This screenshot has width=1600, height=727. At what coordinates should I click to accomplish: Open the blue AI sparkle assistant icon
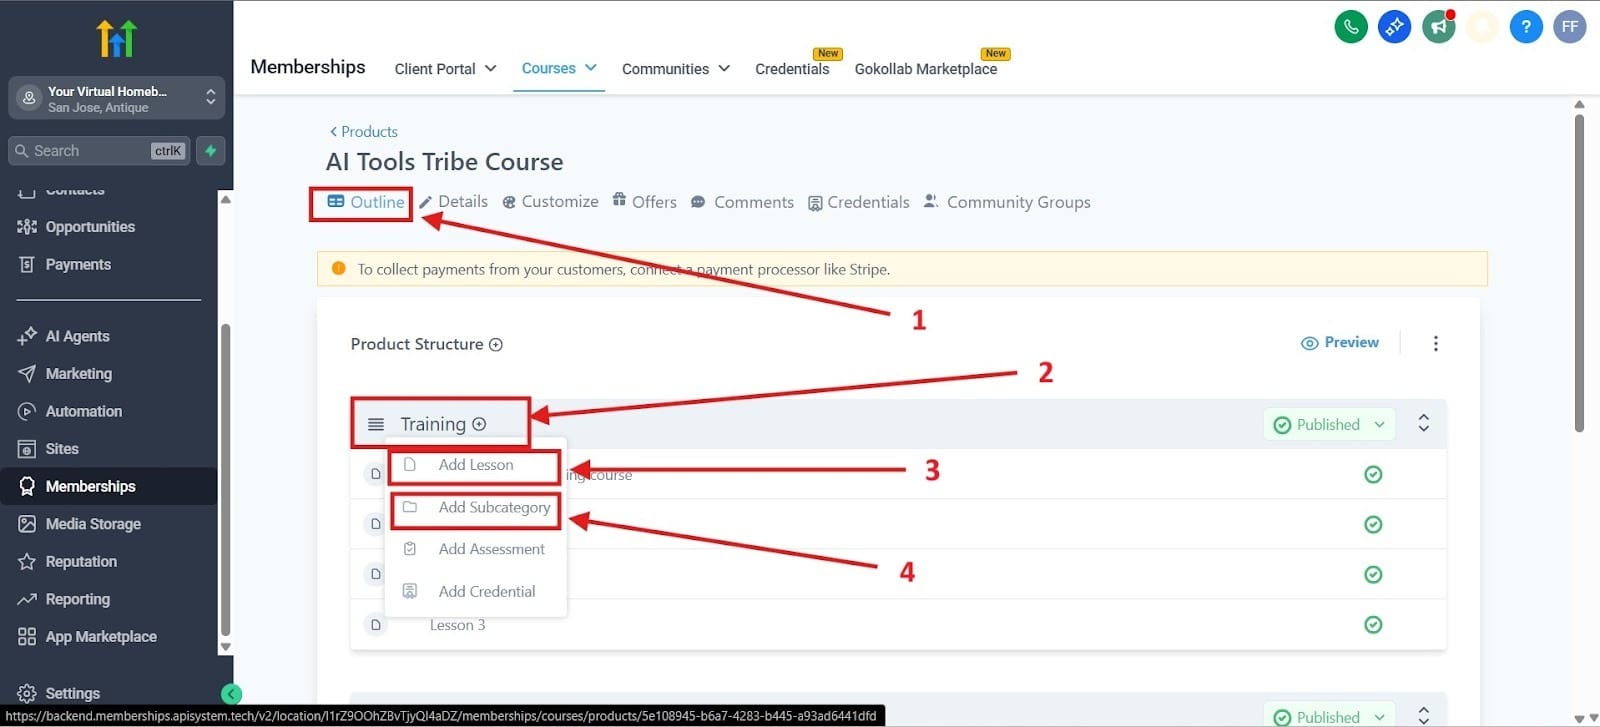1395,27
